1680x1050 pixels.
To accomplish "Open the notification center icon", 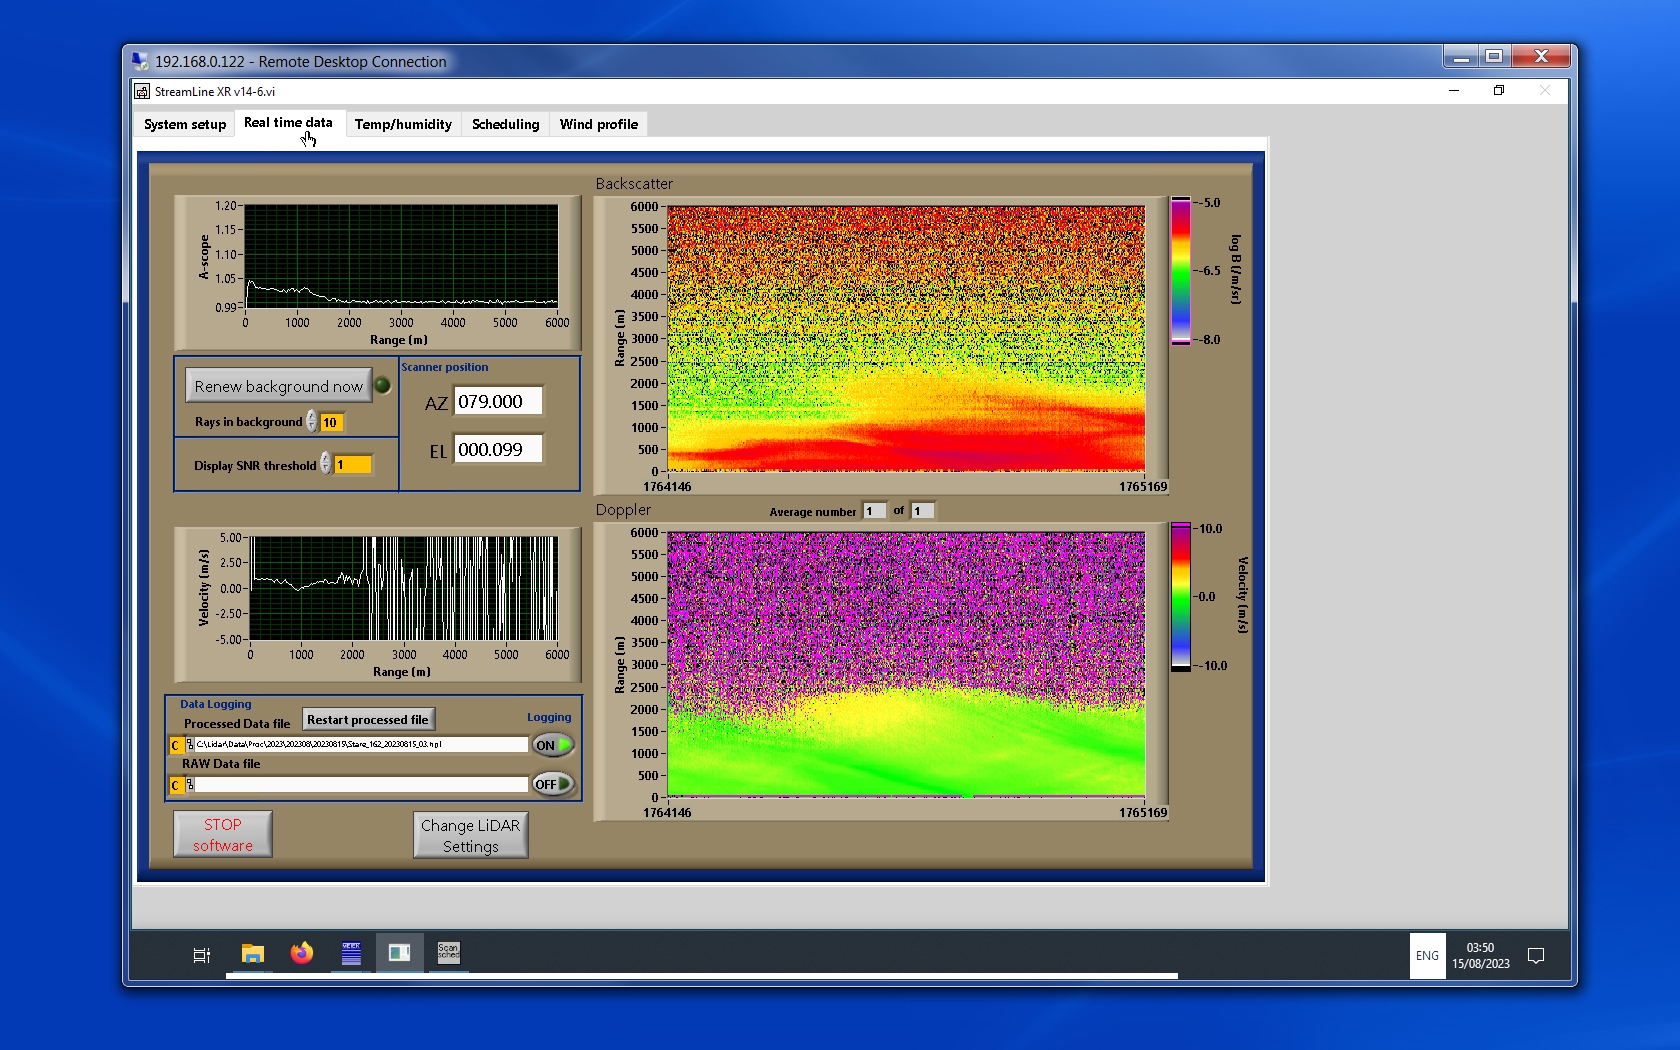I will point(1536,956).
